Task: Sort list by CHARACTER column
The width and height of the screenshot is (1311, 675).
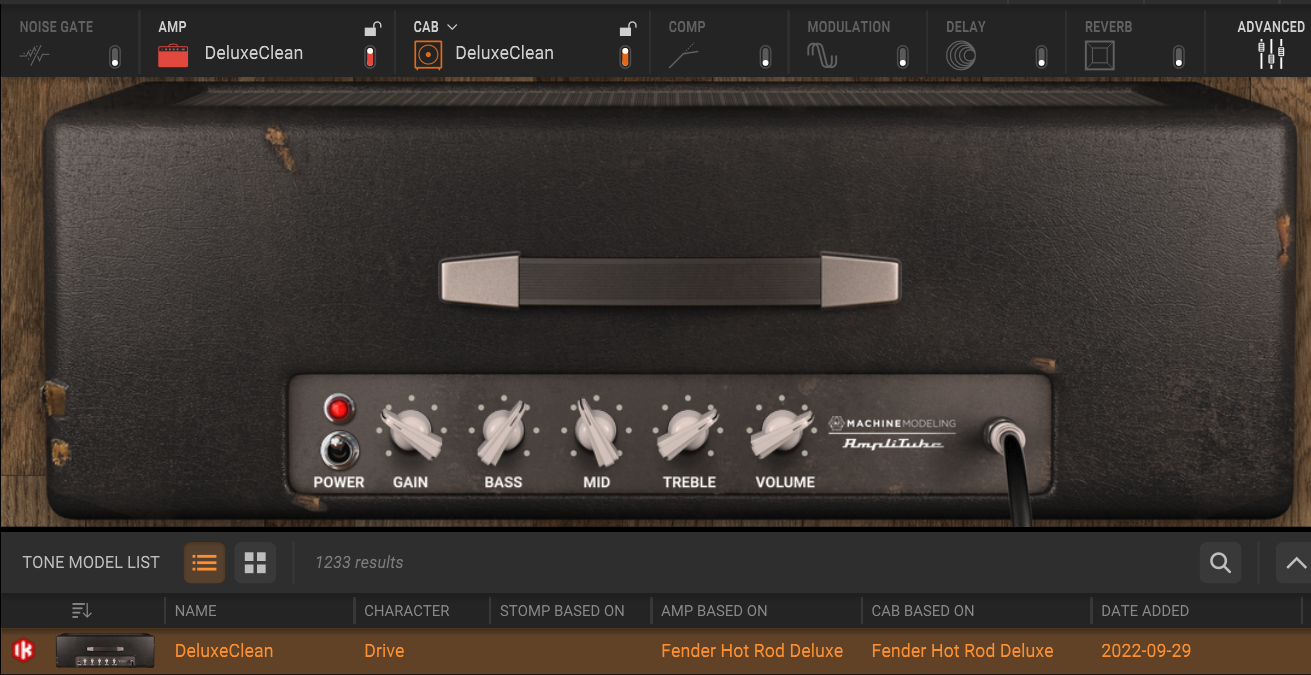Action: 406,610
